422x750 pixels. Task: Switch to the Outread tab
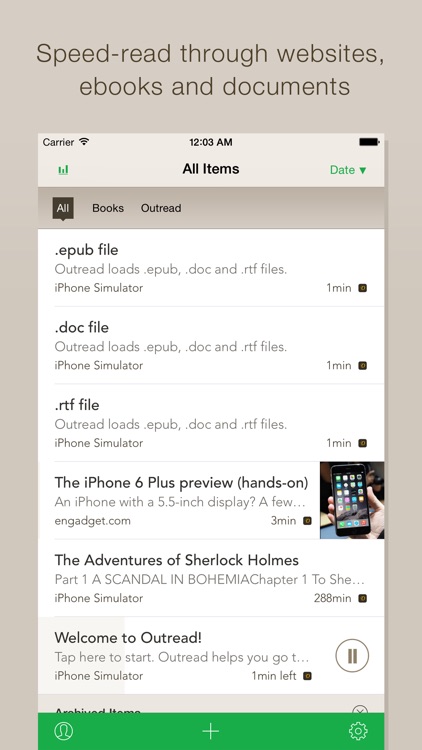tap(161, 208)
